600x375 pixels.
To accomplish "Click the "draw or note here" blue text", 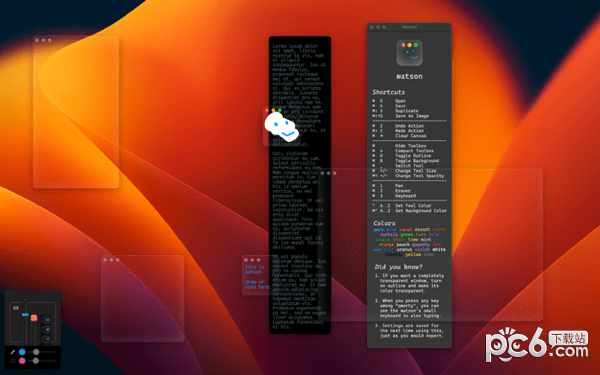I will [257, 284].
